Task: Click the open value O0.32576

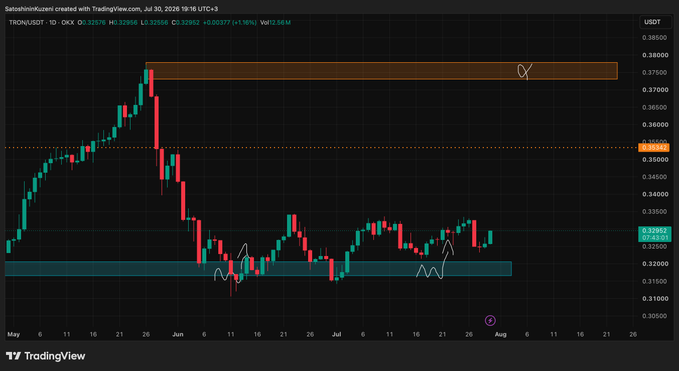Action: tap(91, 23)
